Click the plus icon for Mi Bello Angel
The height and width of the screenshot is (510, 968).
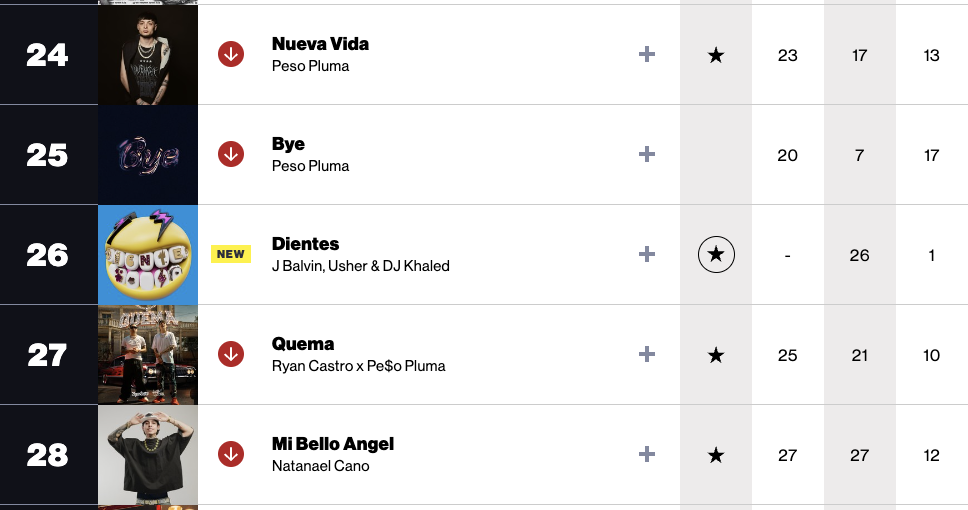point(646,454)
